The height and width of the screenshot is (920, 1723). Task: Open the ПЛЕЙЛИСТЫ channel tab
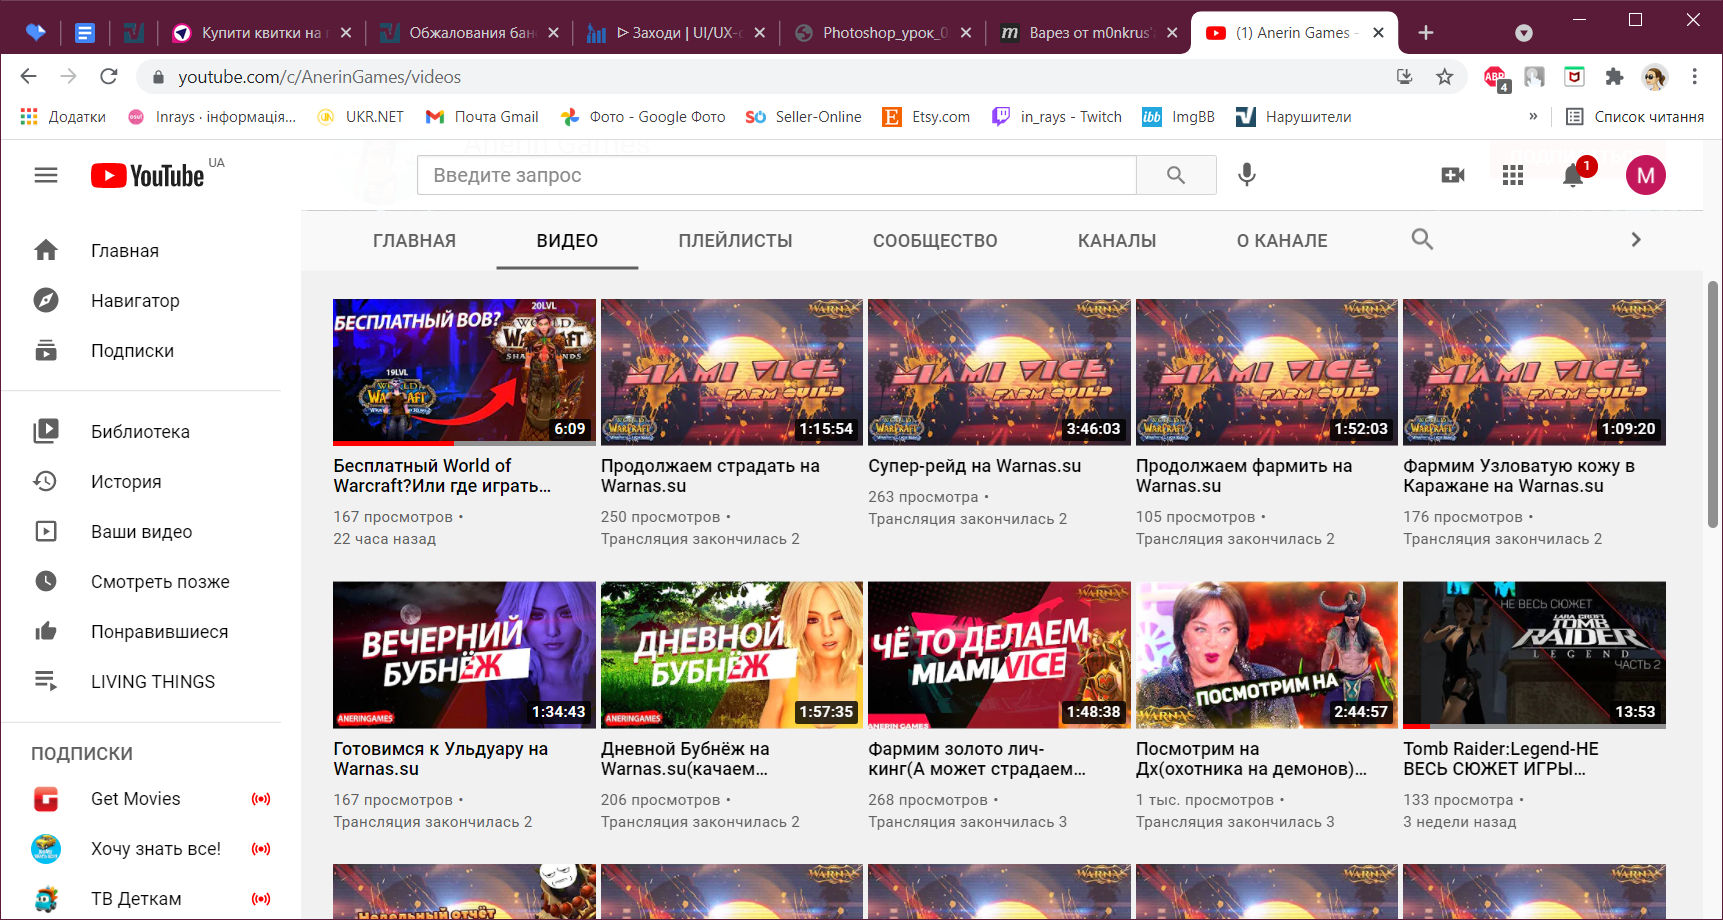[735, 241]
